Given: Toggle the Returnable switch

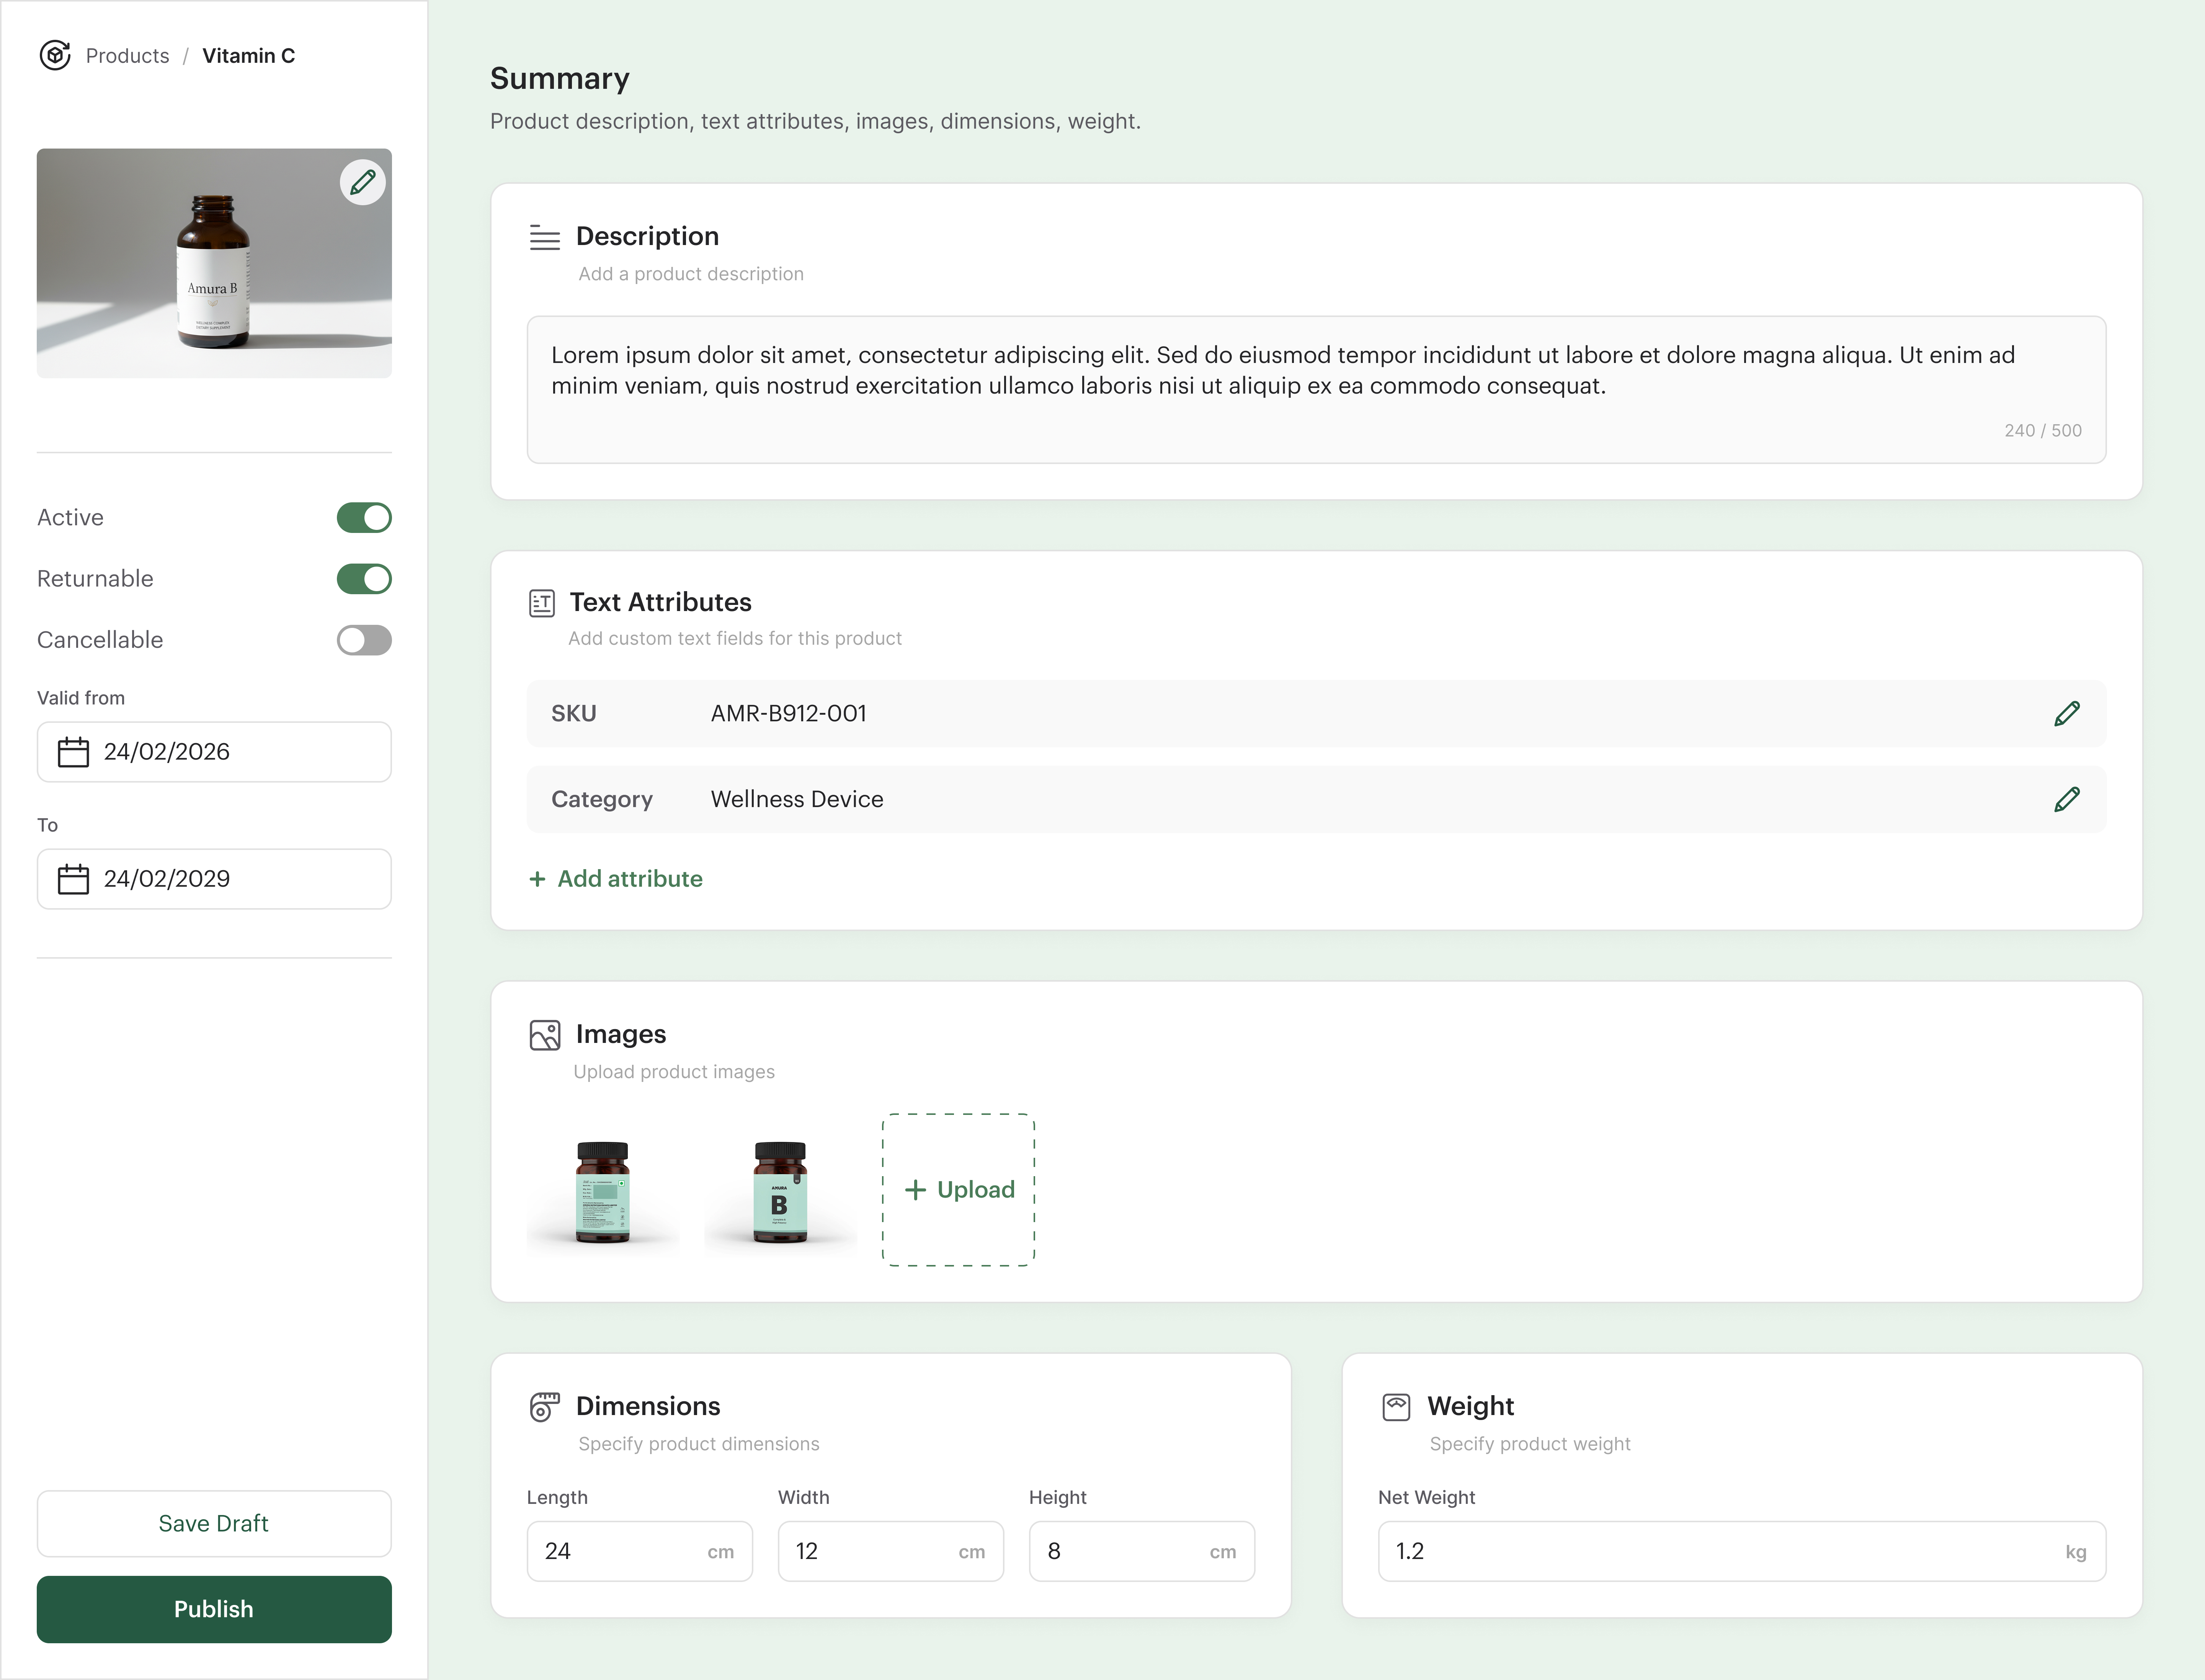Looking at the screenshot, I should 364,579.
